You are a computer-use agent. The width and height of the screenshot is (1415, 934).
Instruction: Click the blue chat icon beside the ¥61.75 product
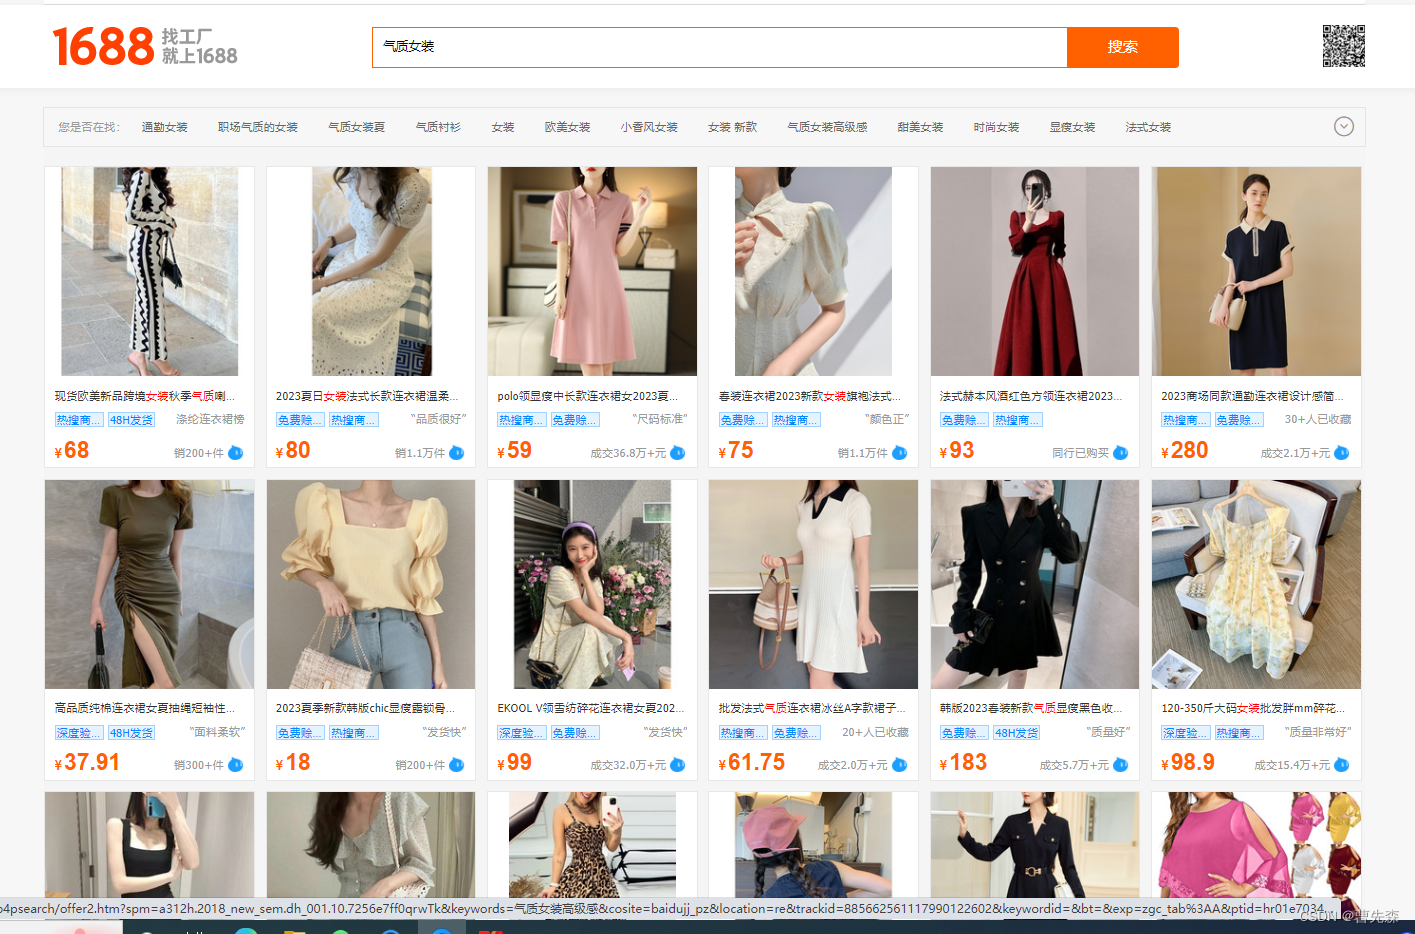click(x=900, y=765)
